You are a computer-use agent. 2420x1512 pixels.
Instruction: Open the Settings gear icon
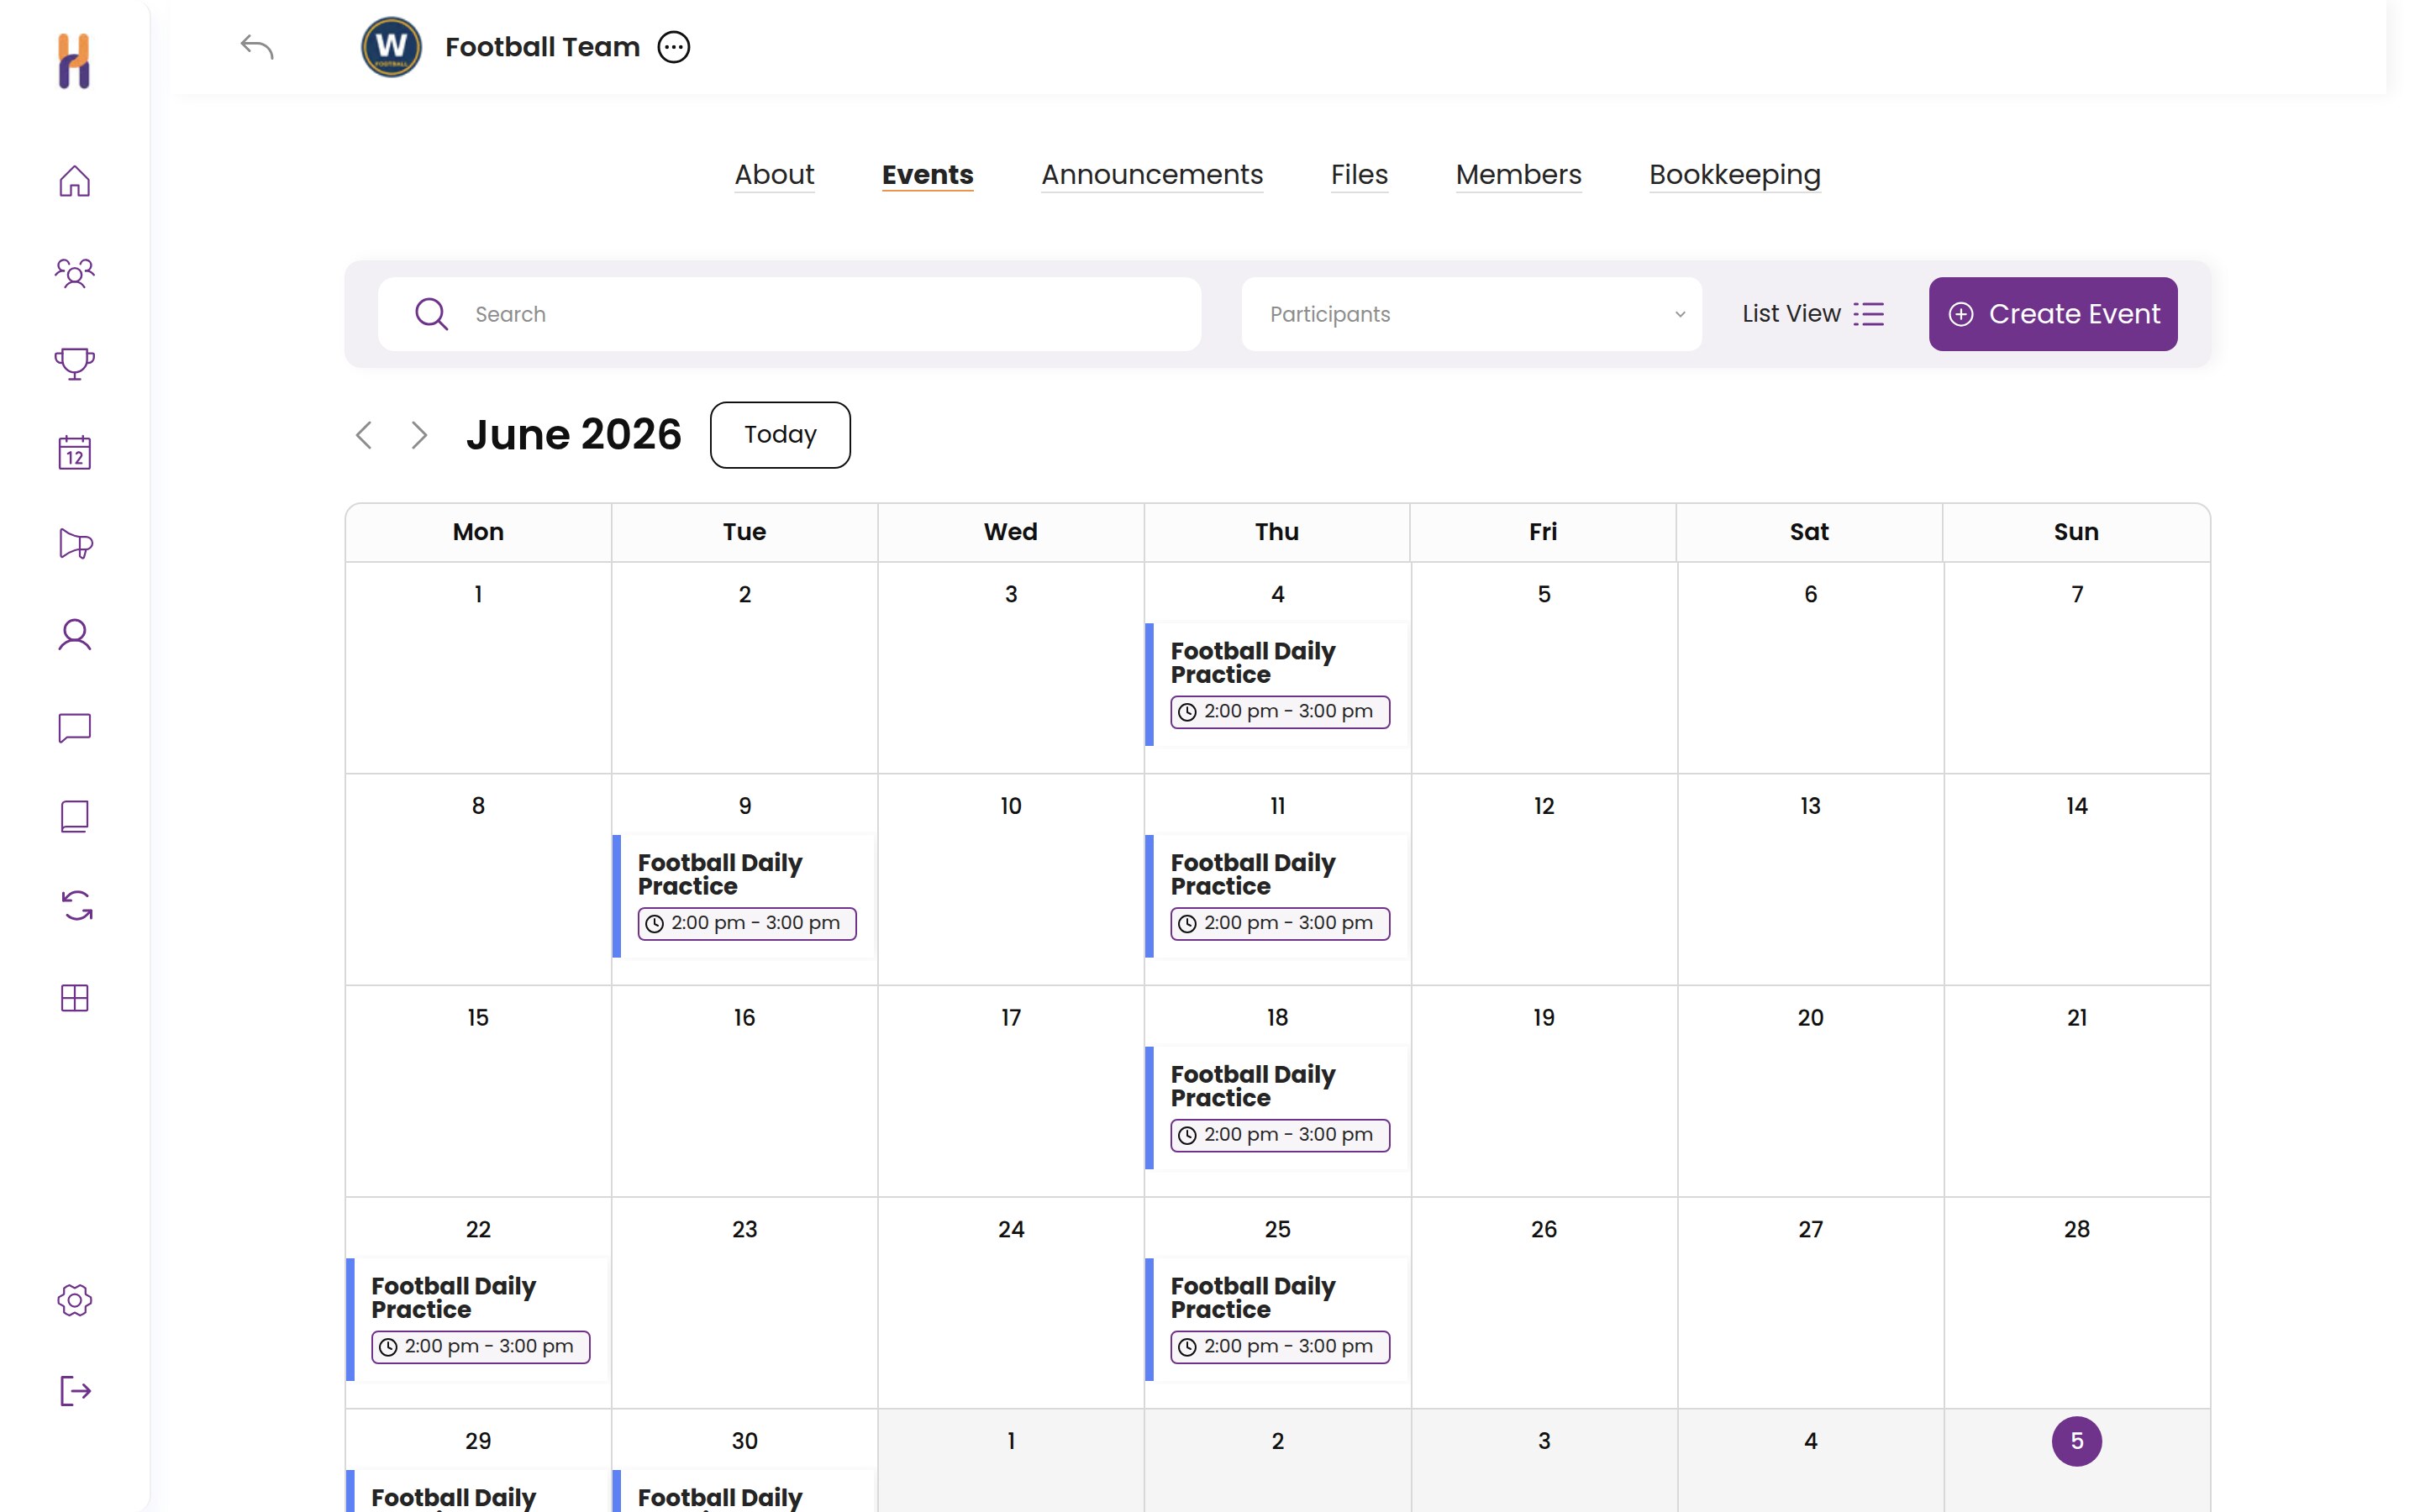pos(74,1300)
